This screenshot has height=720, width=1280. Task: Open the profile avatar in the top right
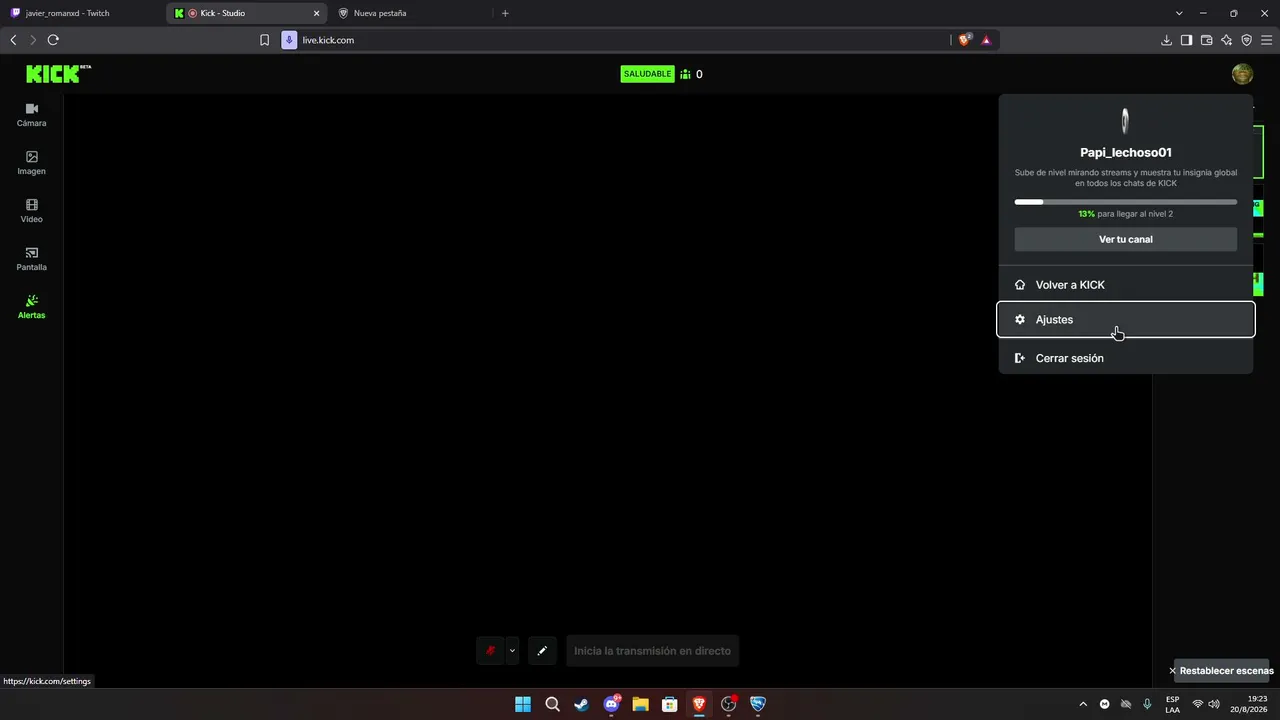tap(1242, 74)
